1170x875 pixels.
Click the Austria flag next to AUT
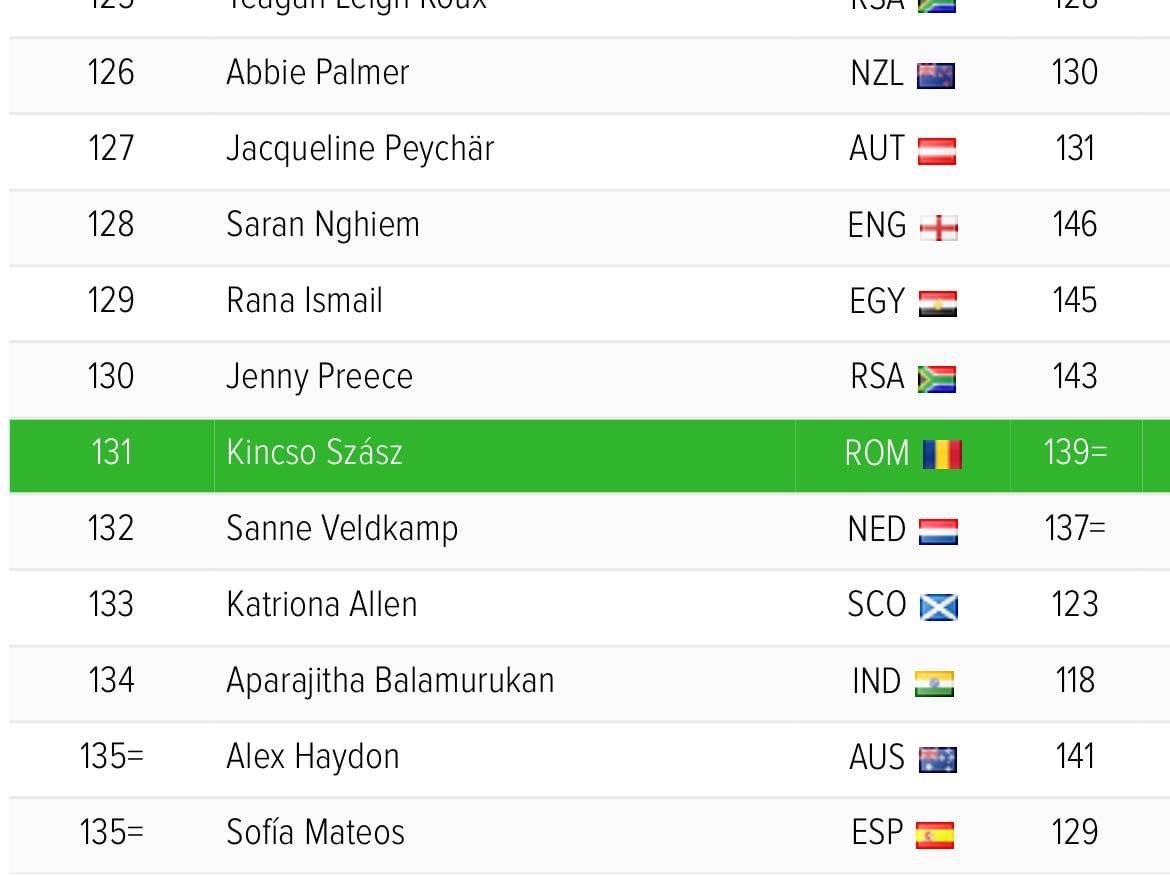coord(936,151)
